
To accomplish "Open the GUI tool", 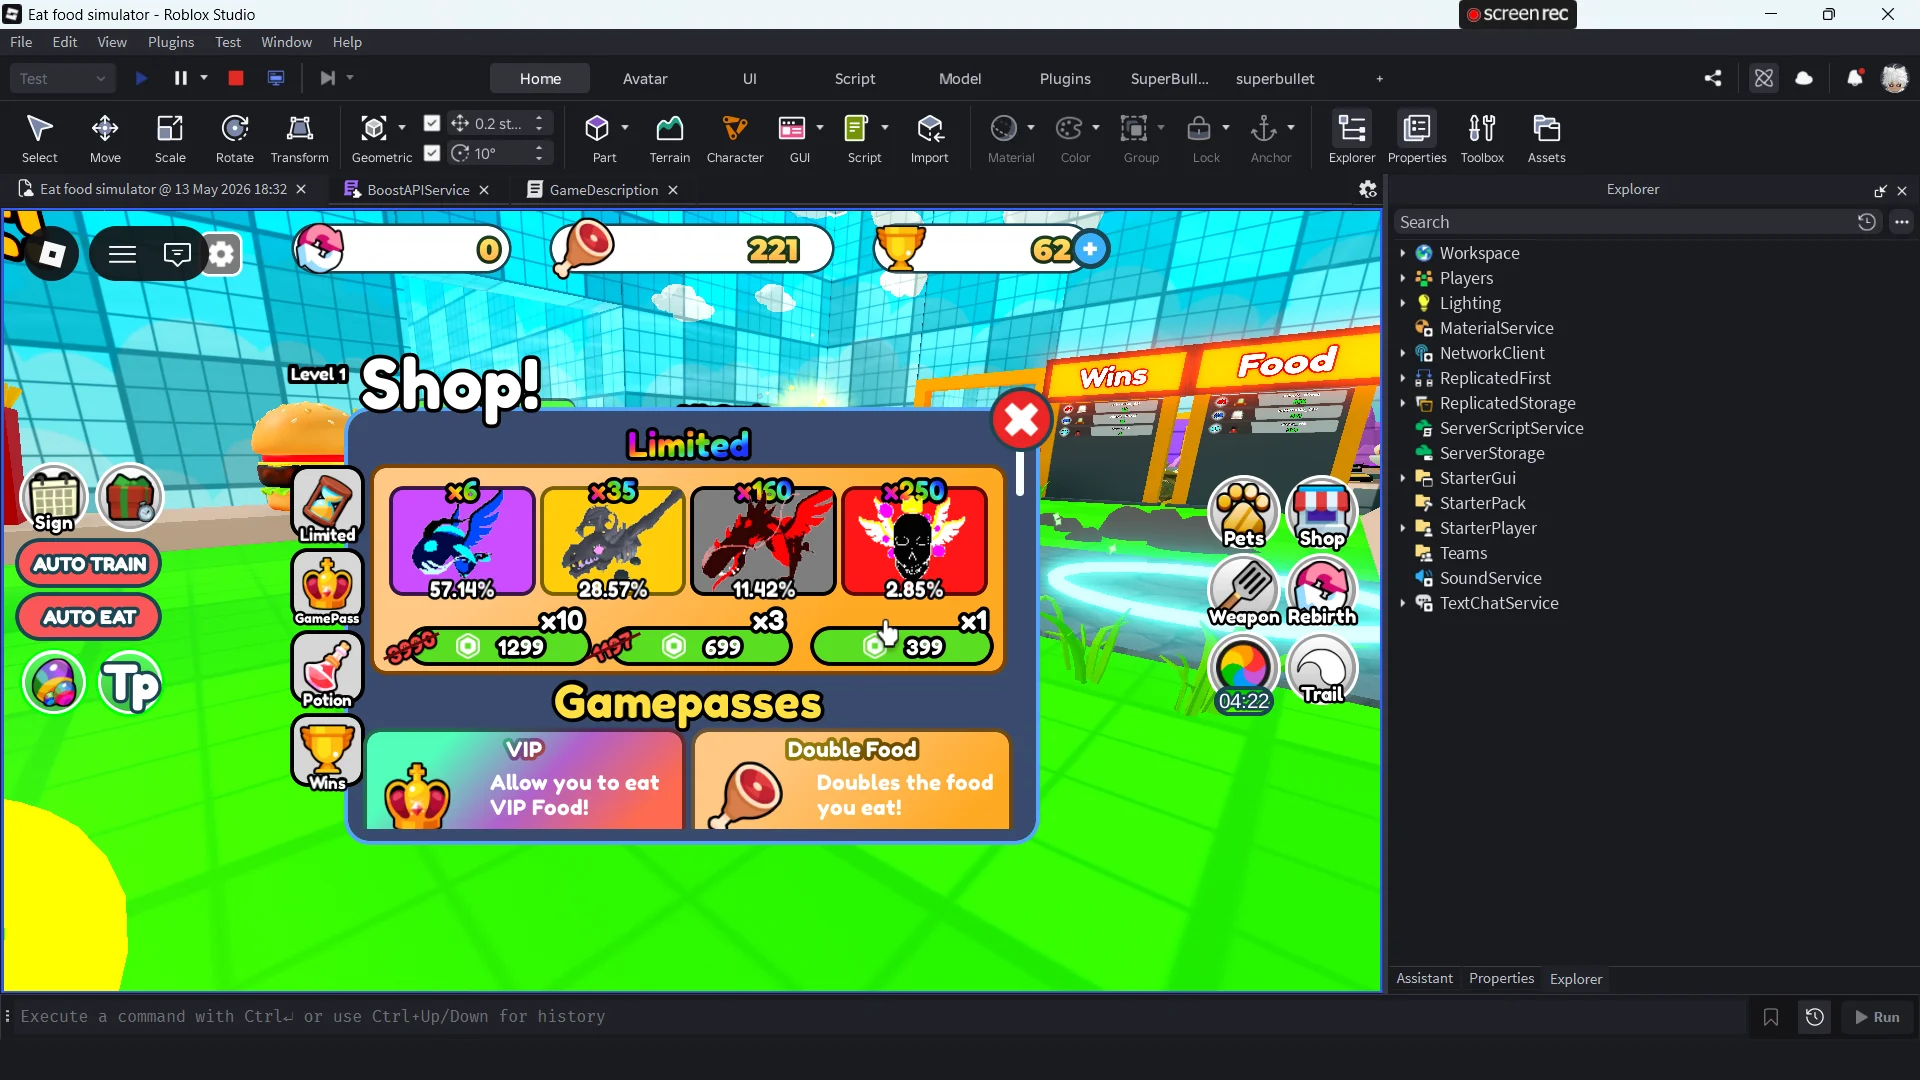I will tap(792, 138).
